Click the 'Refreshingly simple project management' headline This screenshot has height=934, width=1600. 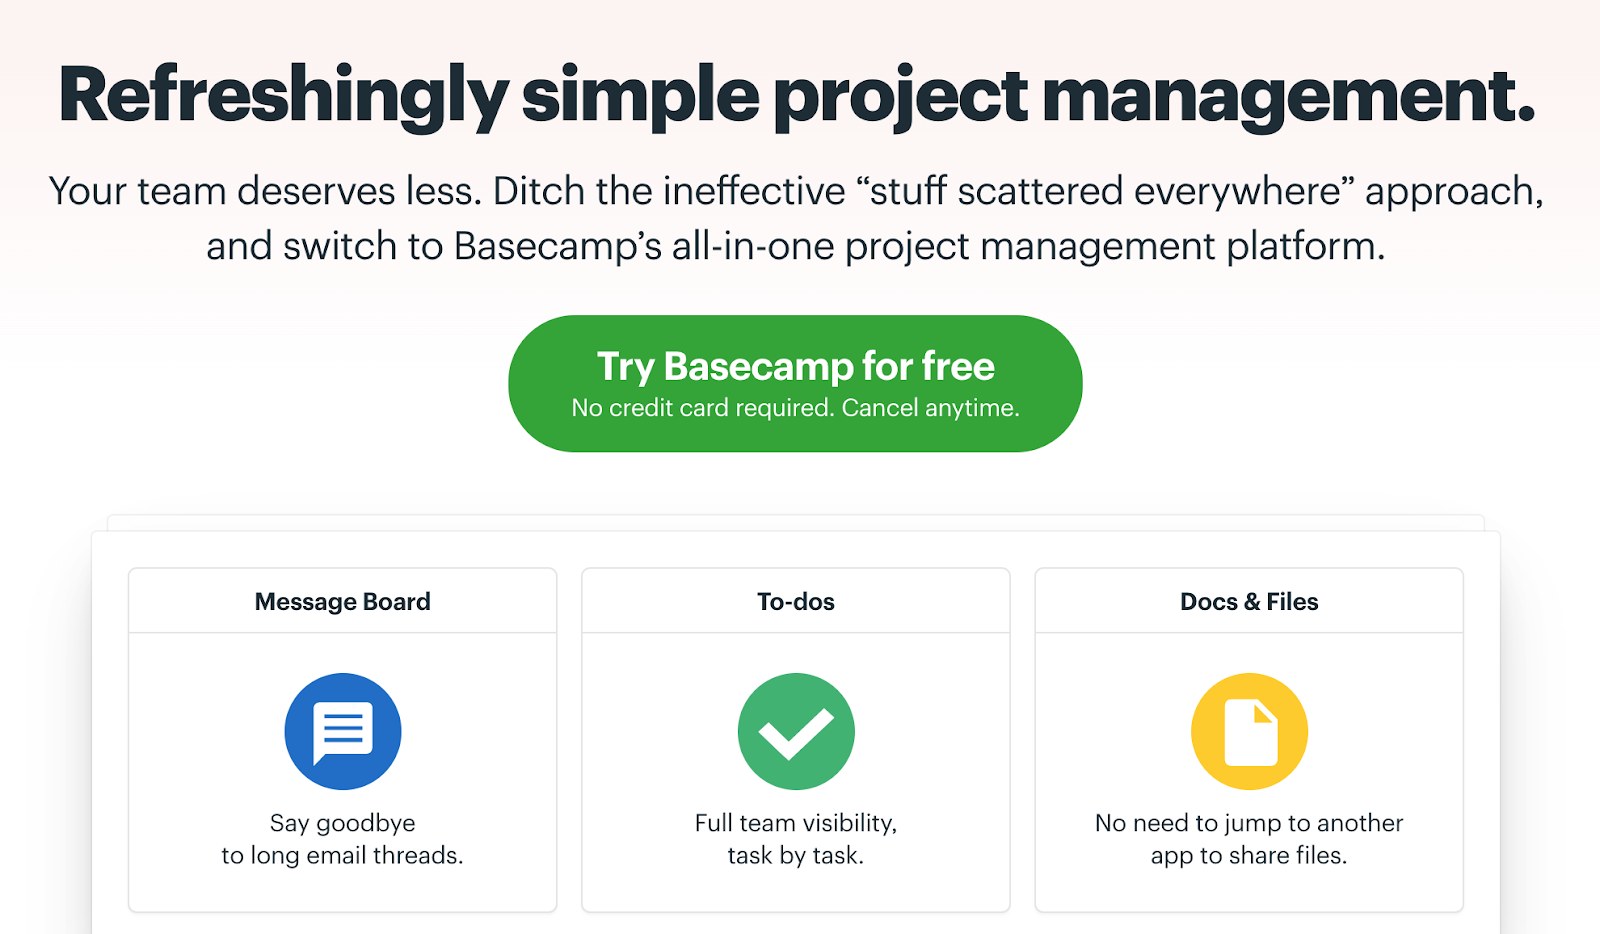797,96
